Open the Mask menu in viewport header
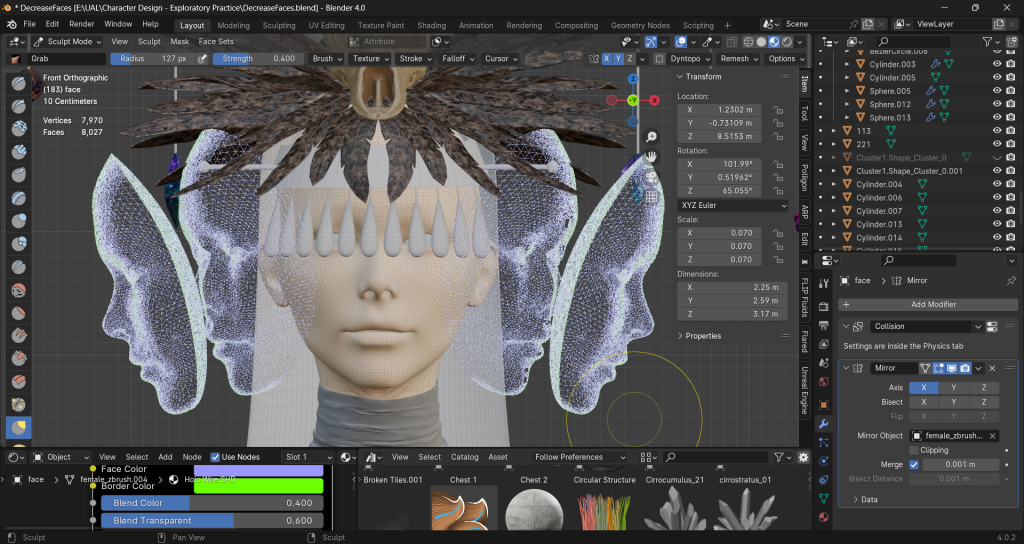The height and width of the screenshot is (544, 1024). pos(180,42)
